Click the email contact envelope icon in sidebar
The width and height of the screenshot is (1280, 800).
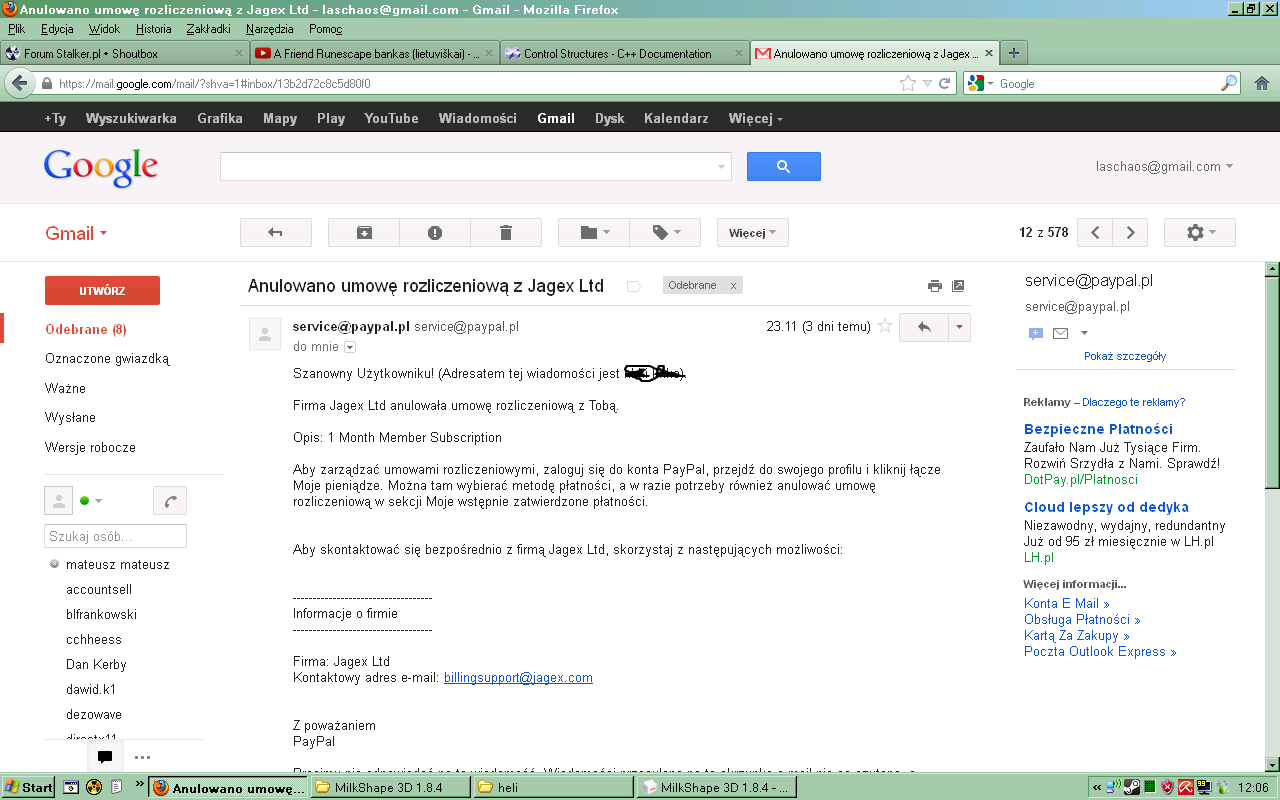(x=1060, y=333)
